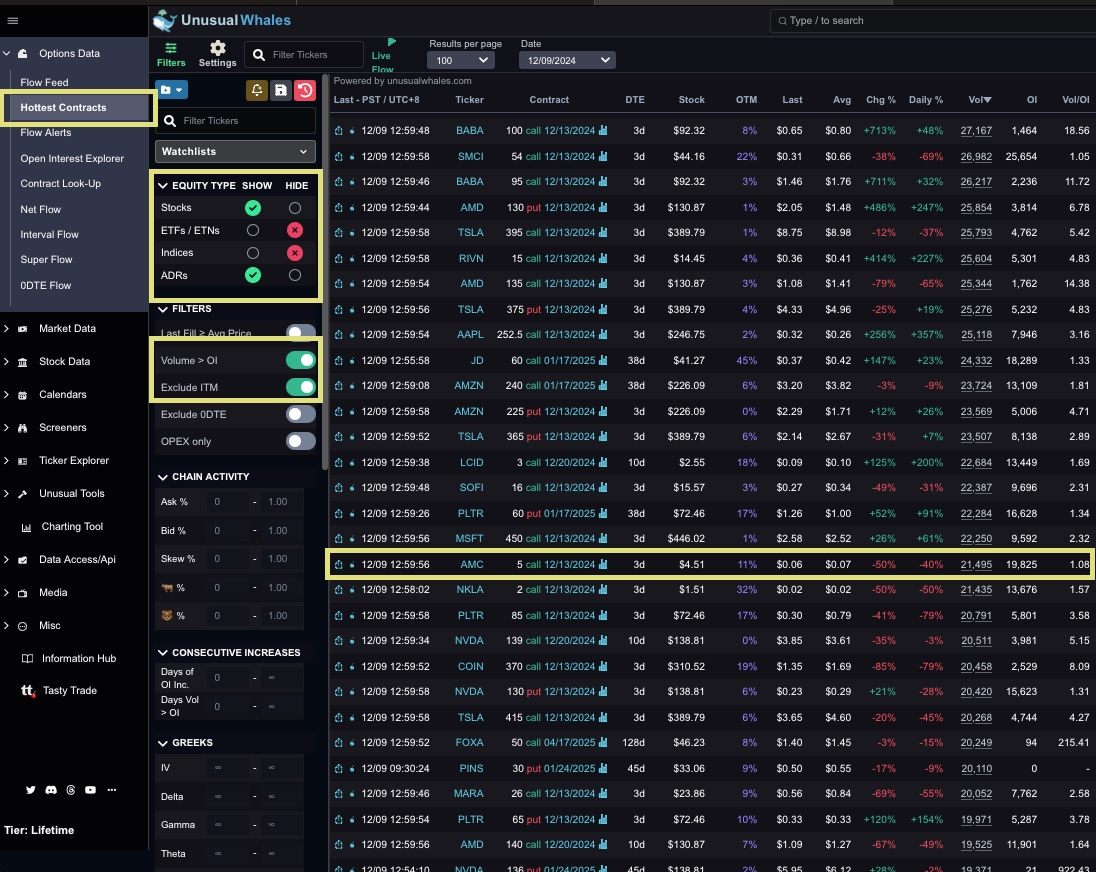Open chart icon for TSLA 395 call
This screenshot has height=872, width=1096.
click(603, 233)
